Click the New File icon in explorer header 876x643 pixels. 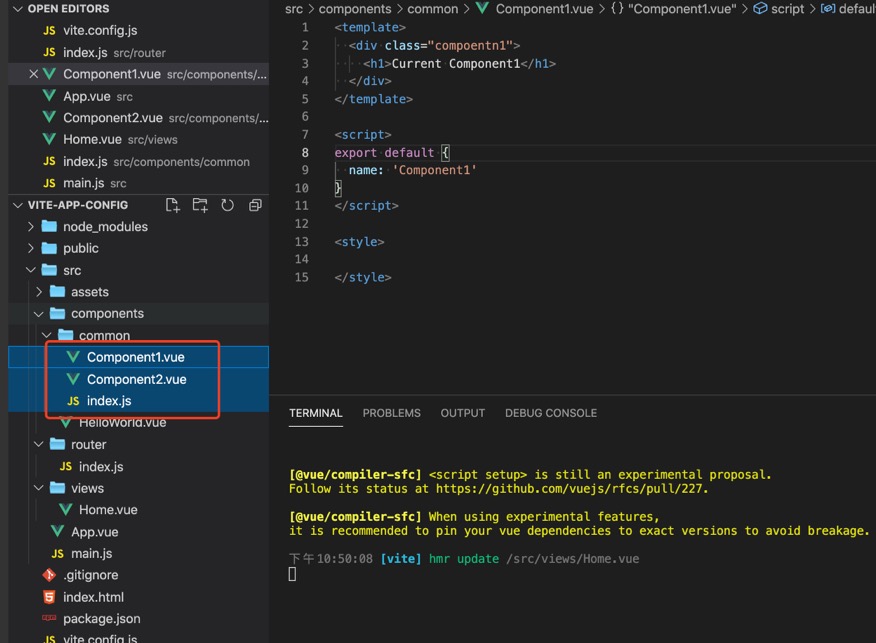coord(173,205)
